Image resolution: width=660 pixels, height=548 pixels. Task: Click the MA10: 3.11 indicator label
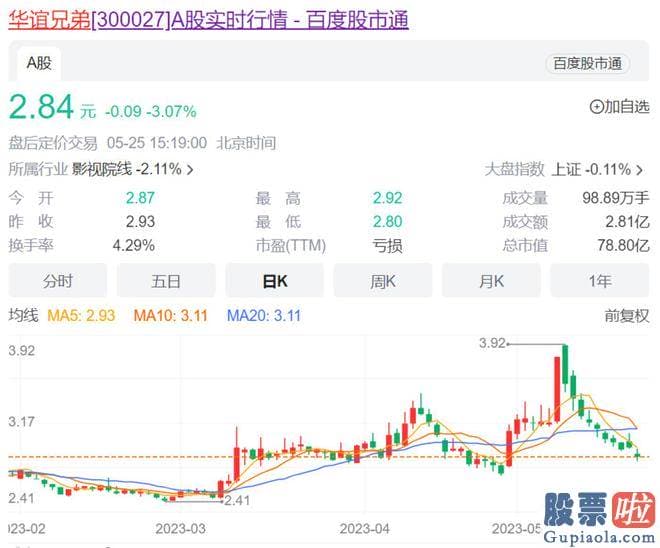pos(170,316)
